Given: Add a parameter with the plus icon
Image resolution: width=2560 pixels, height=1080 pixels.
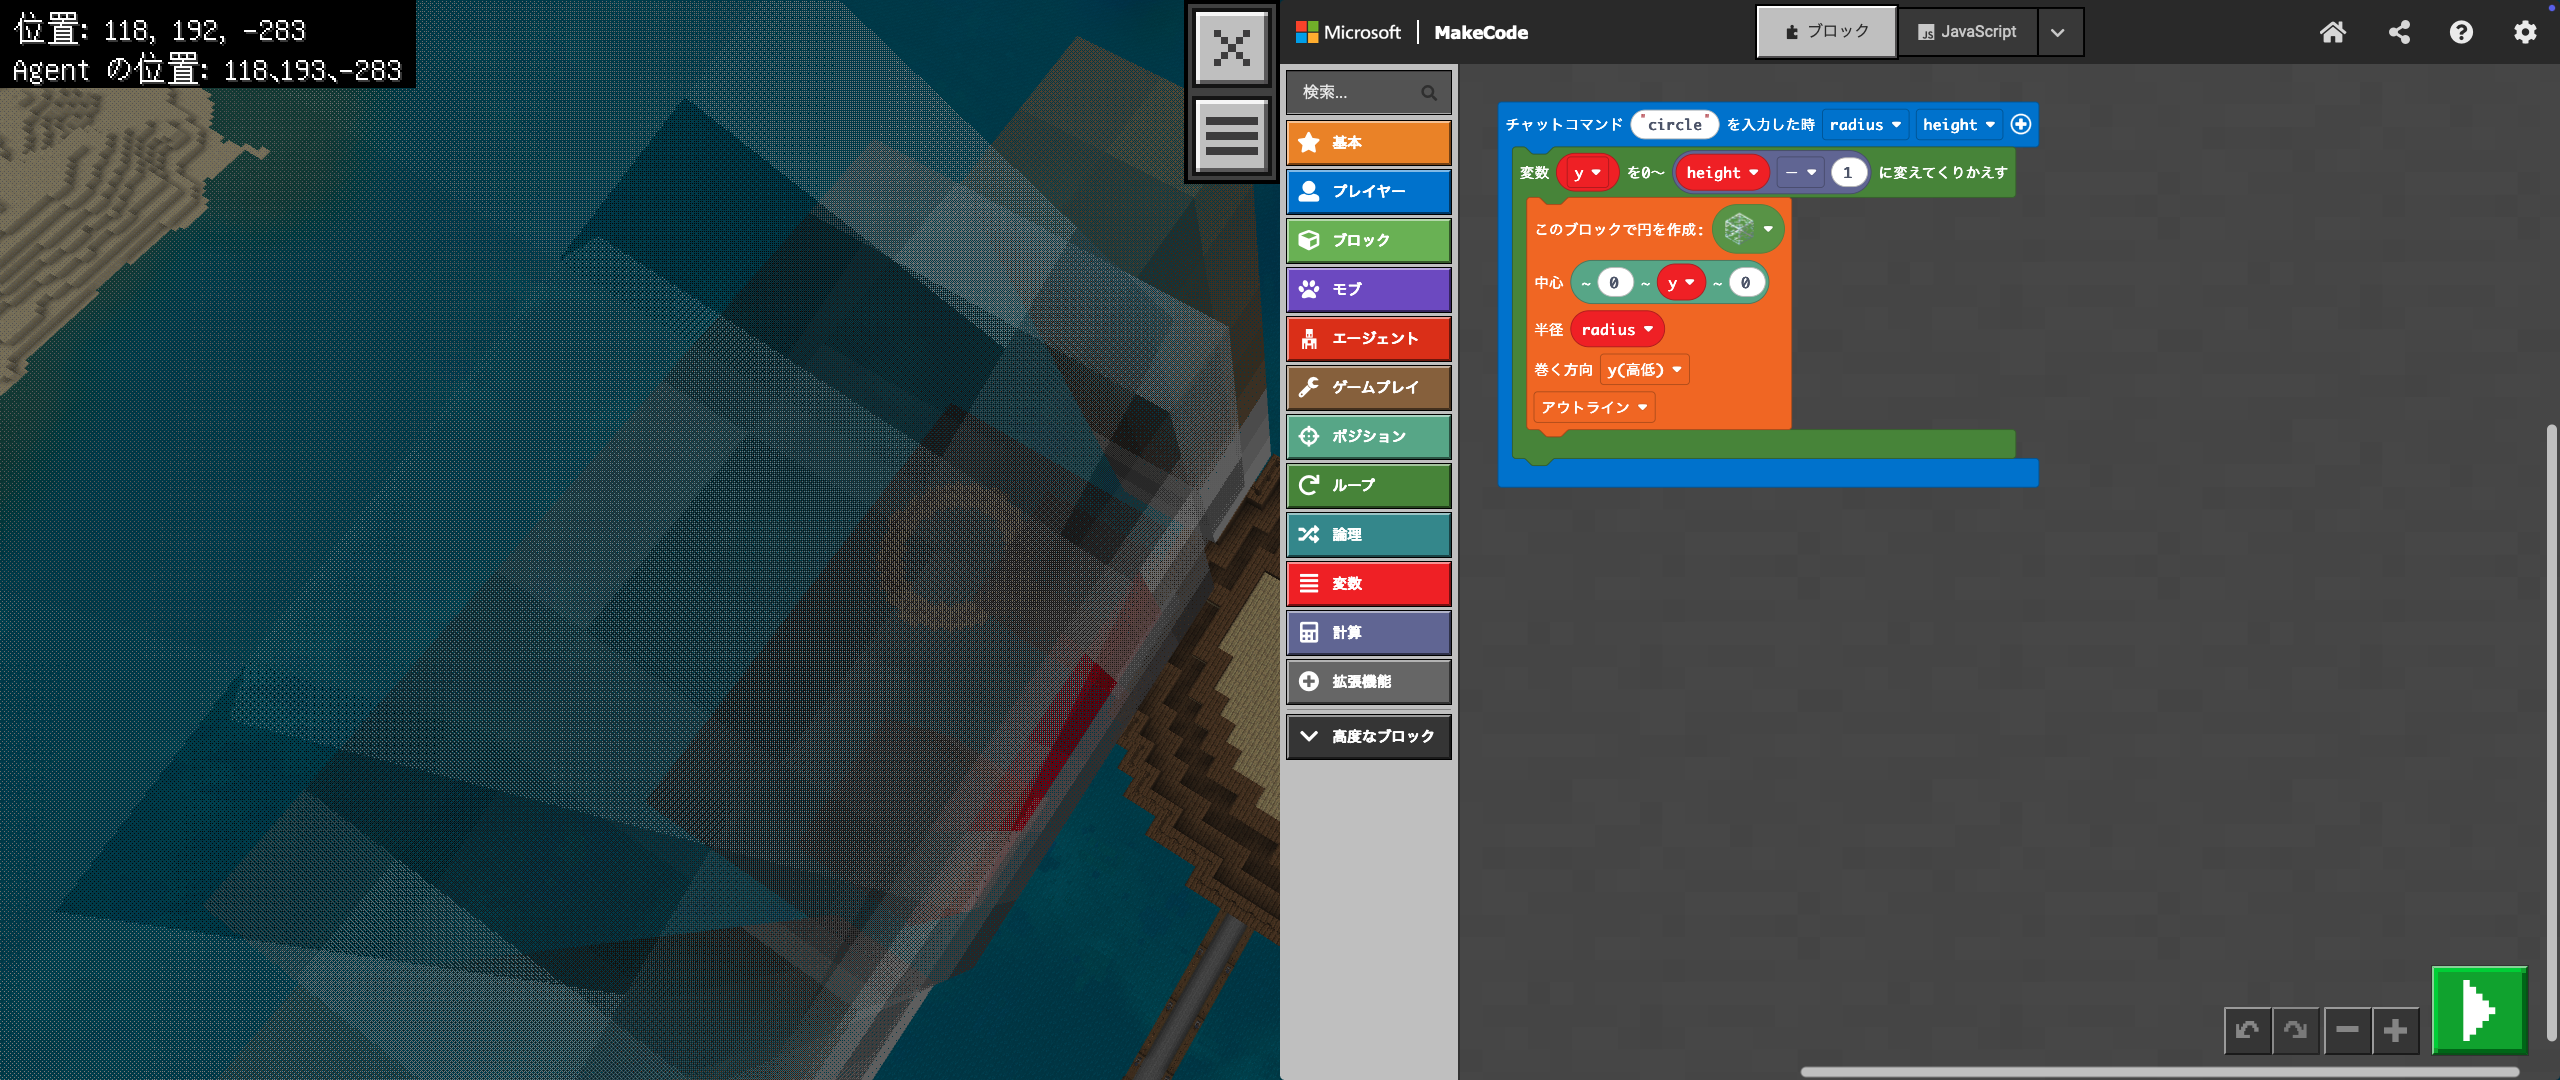Looking at the screenshot, I should pyautogui.click(x=2020, y=124).
